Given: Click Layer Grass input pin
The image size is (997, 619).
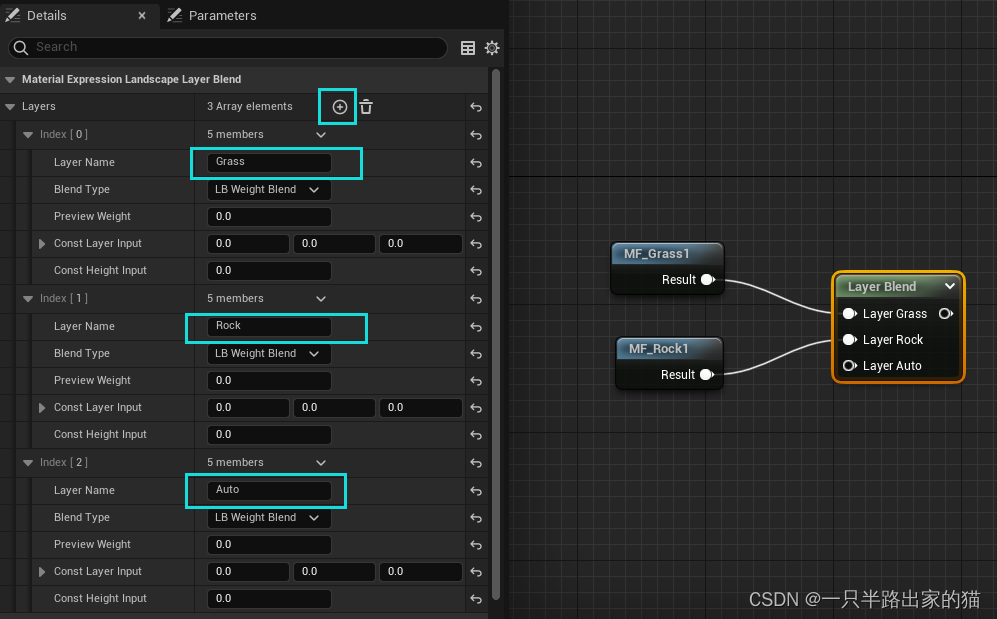Looking at the screenshot, I should point(849,313).
